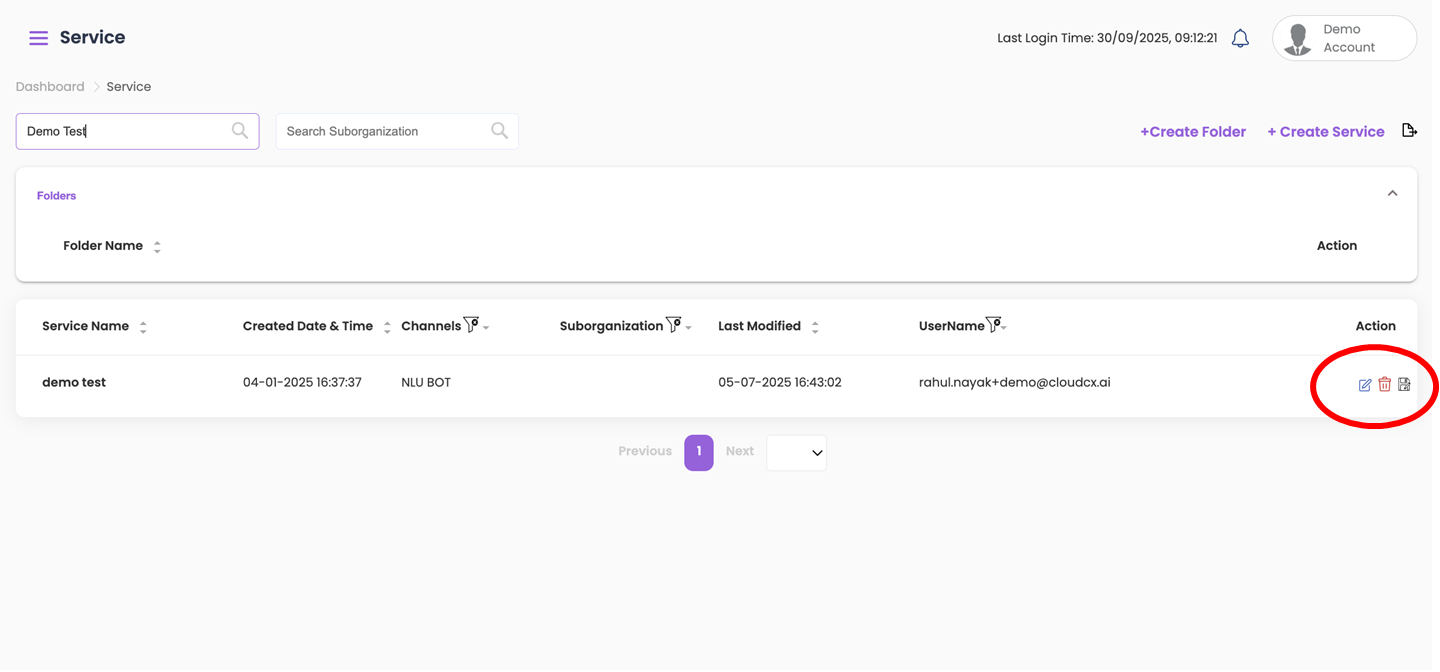Sort folders by Folder Name
This screenshot has width=1440, height=672.
pyautogui.click(x=157, y=247)
